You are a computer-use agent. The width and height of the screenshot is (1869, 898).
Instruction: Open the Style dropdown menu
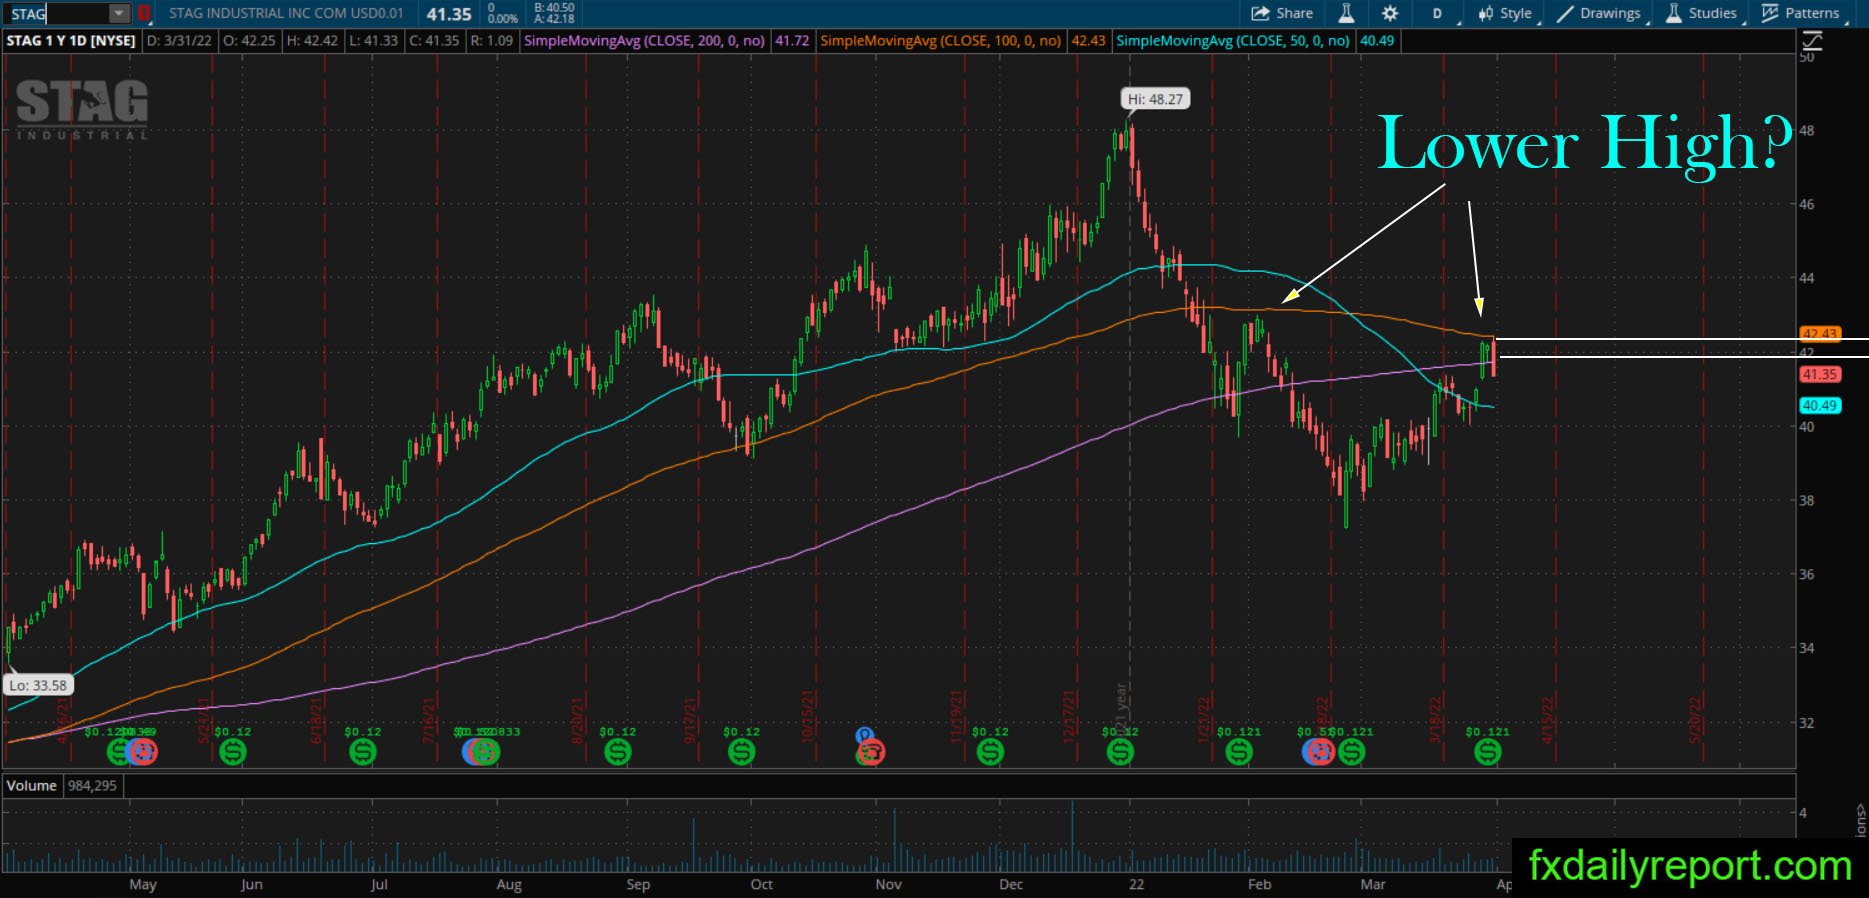[x=1507, y=13]
